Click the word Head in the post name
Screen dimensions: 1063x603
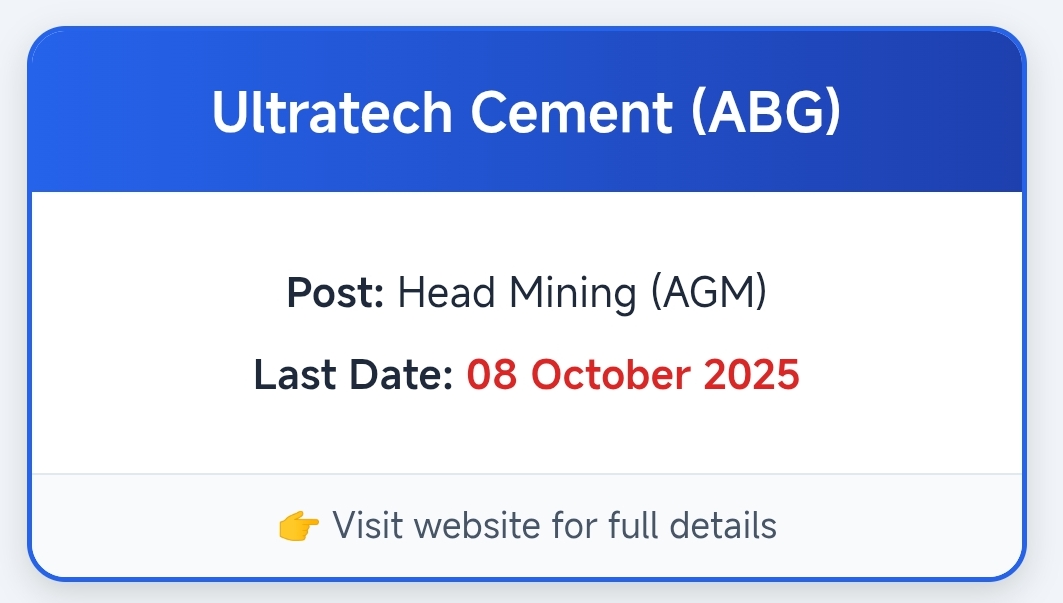(446, 294)
